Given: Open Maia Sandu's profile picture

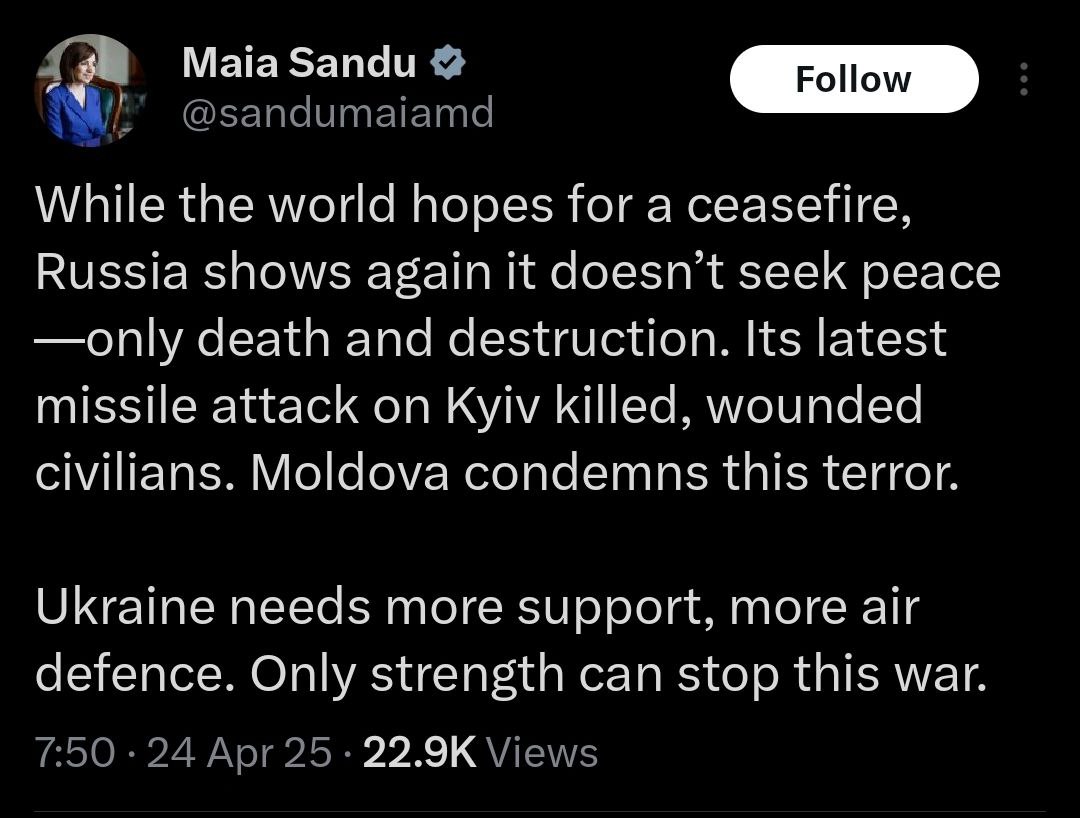Looking at the screenshot, I should pyautogui.click(x=91, y=91).
